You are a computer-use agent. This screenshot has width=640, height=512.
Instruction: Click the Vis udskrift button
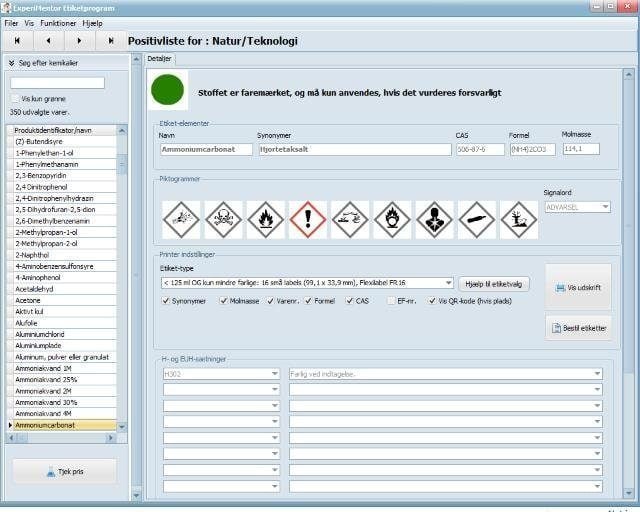click(578, 285)
